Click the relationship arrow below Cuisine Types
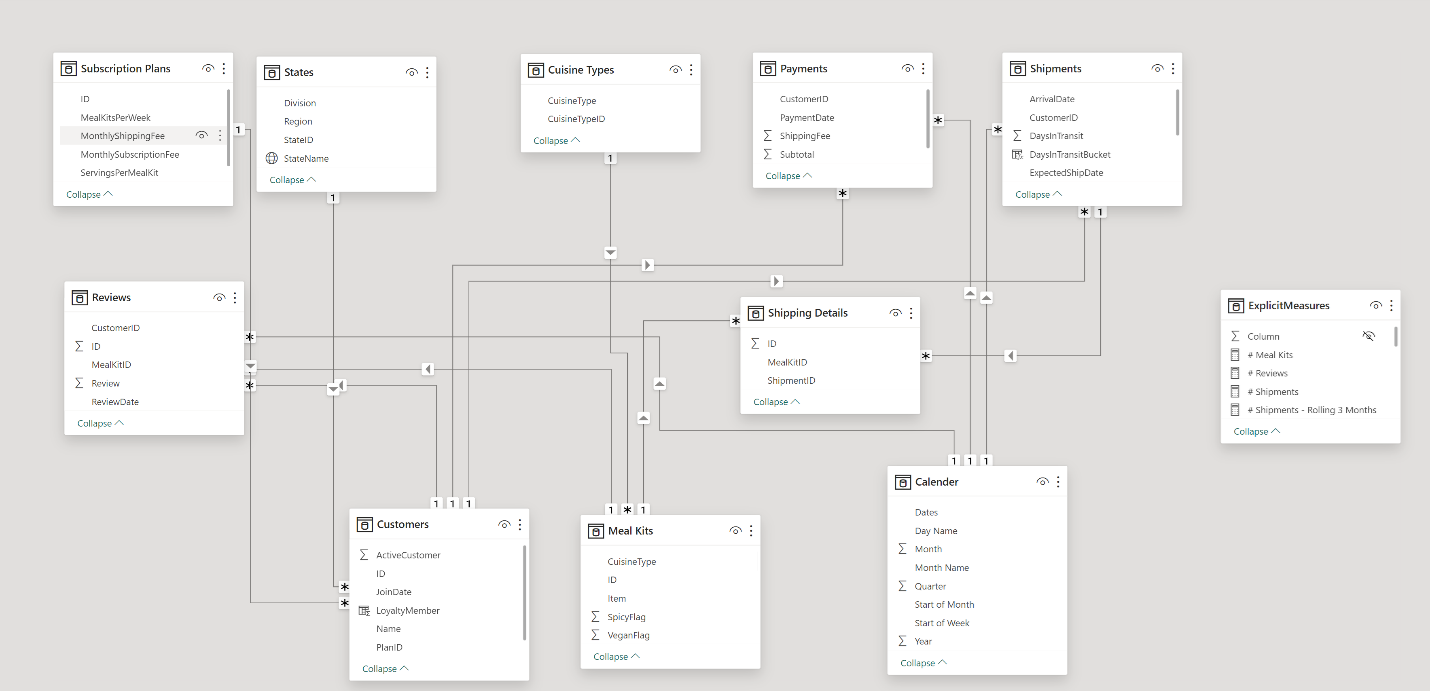The image size is (1430, 691). coord(610,253)
